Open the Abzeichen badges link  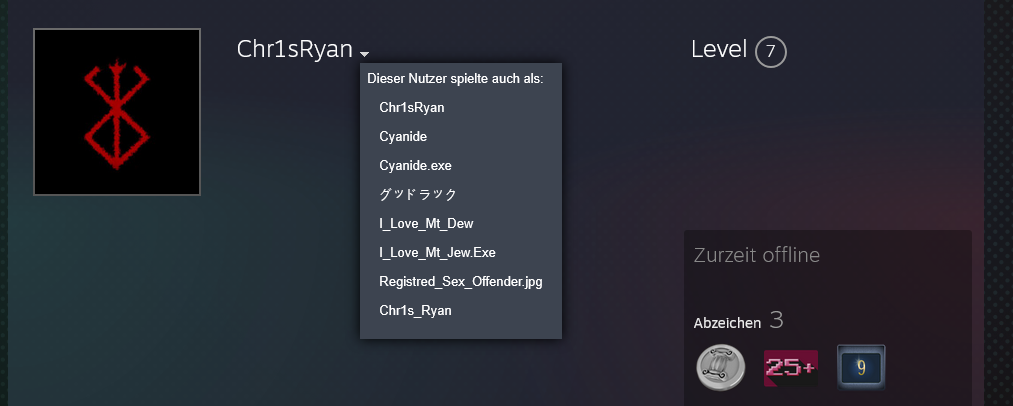click(x=727, y=323)
